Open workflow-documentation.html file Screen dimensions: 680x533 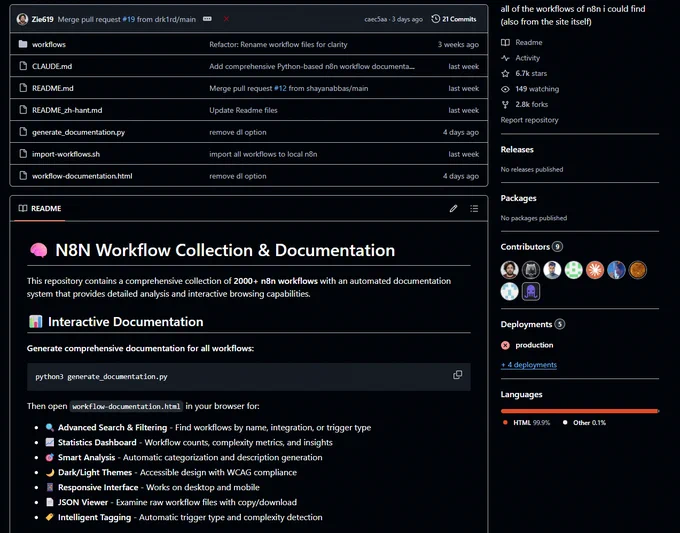[x=82, y=176]
